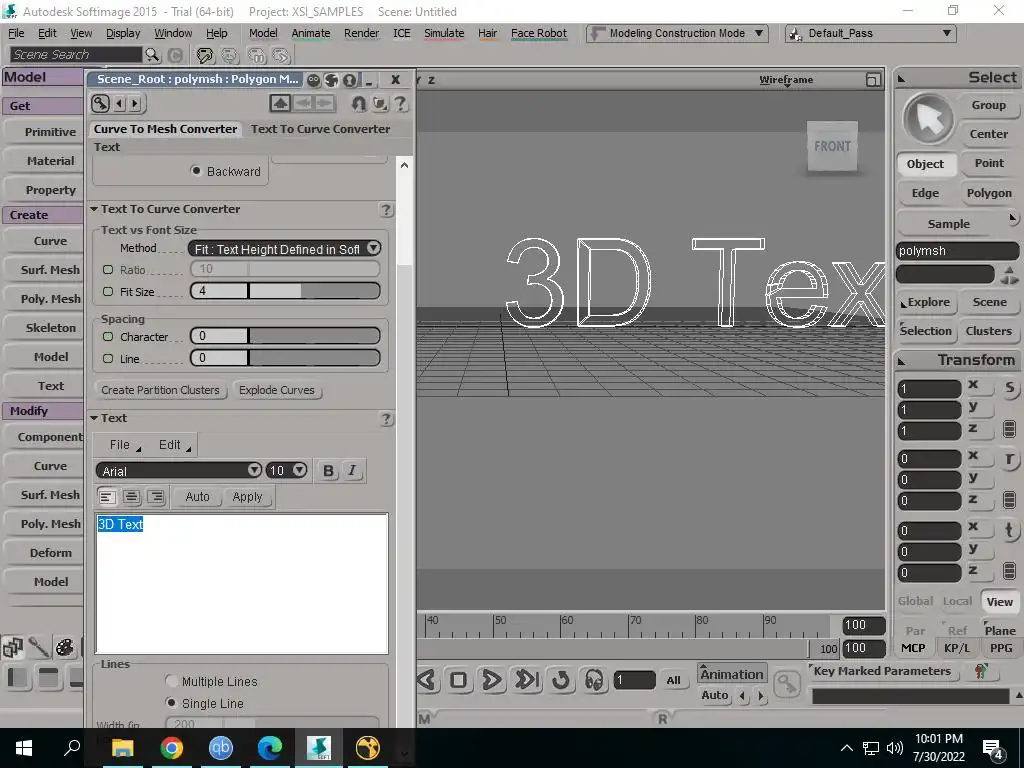1024x768 pixels.
Task: Collapse the Text section
Action: tap(94, 418)
